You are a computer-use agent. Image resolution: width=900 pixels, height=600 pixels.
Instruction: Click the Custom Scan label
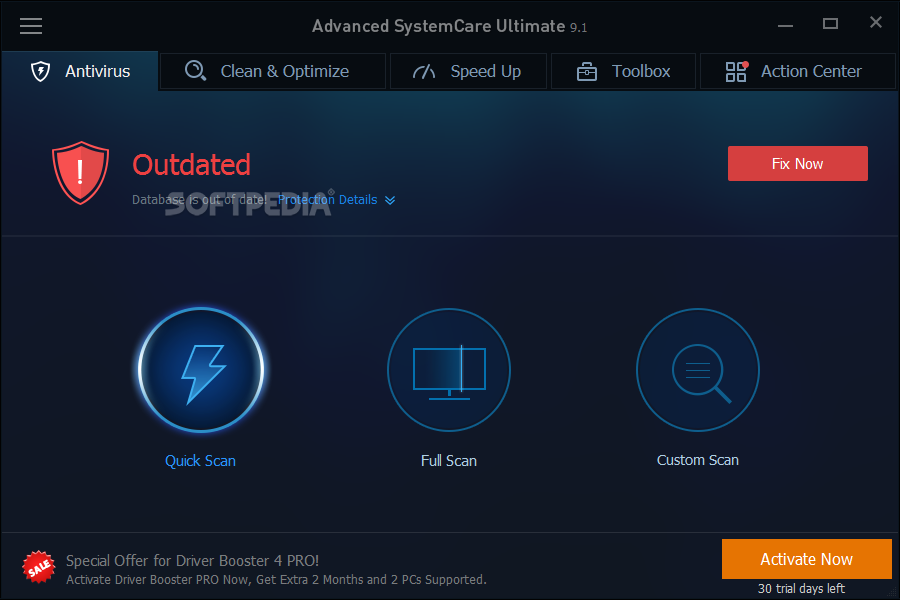698,460
